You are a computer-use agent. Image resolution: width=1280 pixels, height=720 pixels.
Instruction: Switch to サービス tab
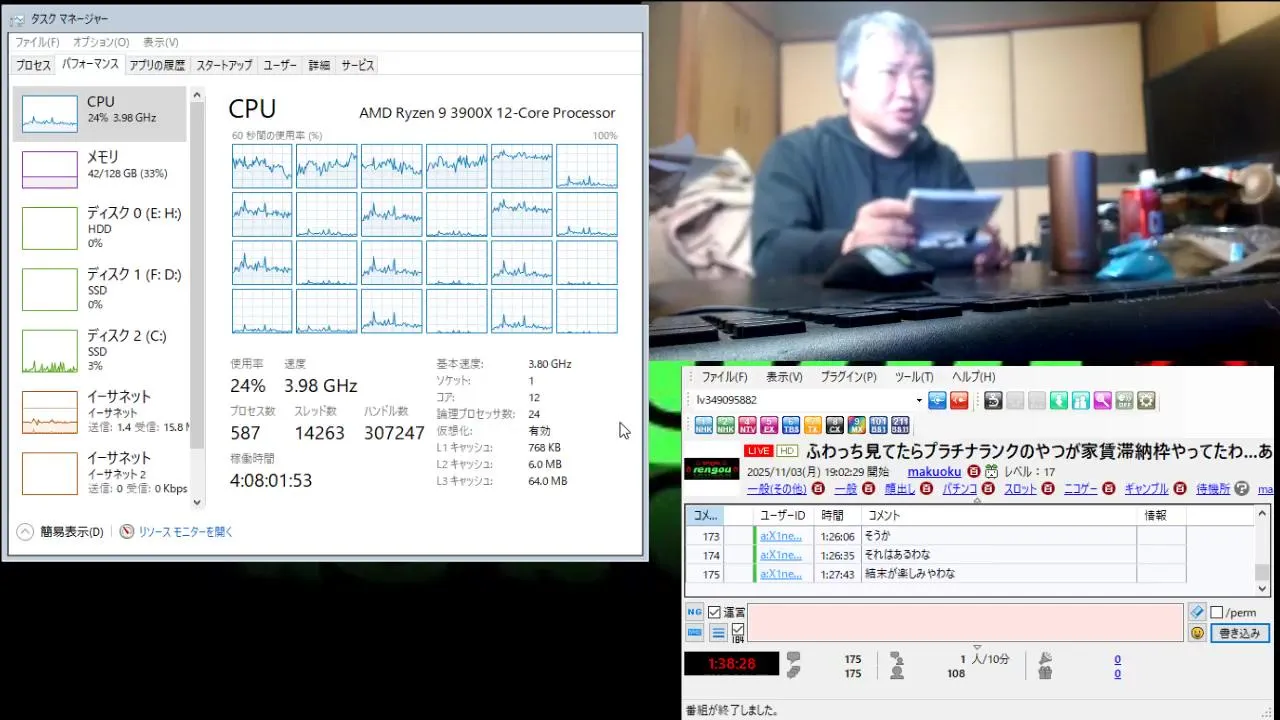click(x=358, y=65)
